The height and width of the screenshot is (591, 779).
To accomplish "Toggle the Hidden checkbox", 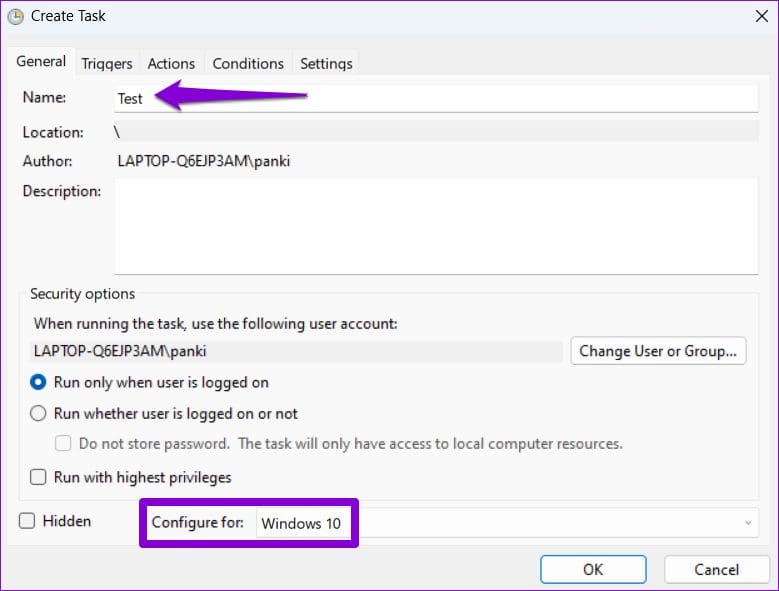I will [27, 521].
